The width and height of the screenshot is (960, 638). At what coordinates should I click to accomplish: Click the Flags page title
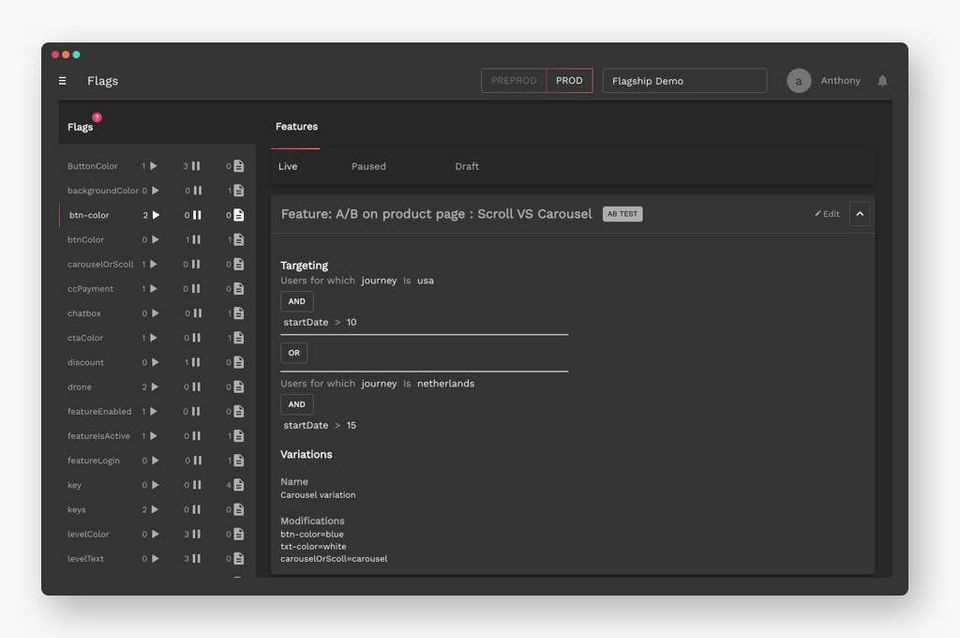(x=102, y=81)
